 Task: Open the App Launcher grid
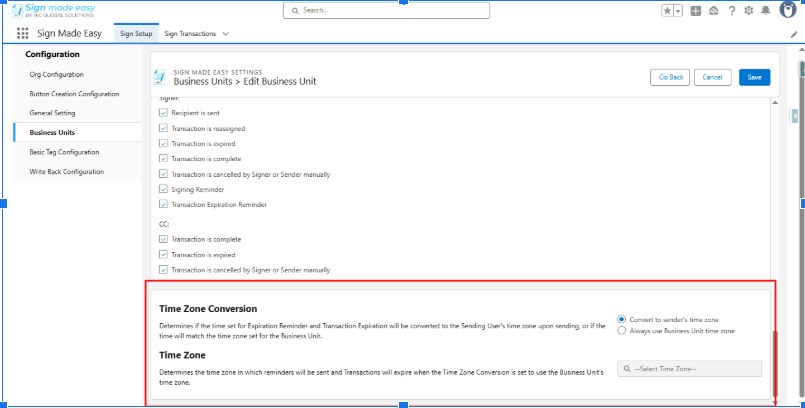pos(23,33)
